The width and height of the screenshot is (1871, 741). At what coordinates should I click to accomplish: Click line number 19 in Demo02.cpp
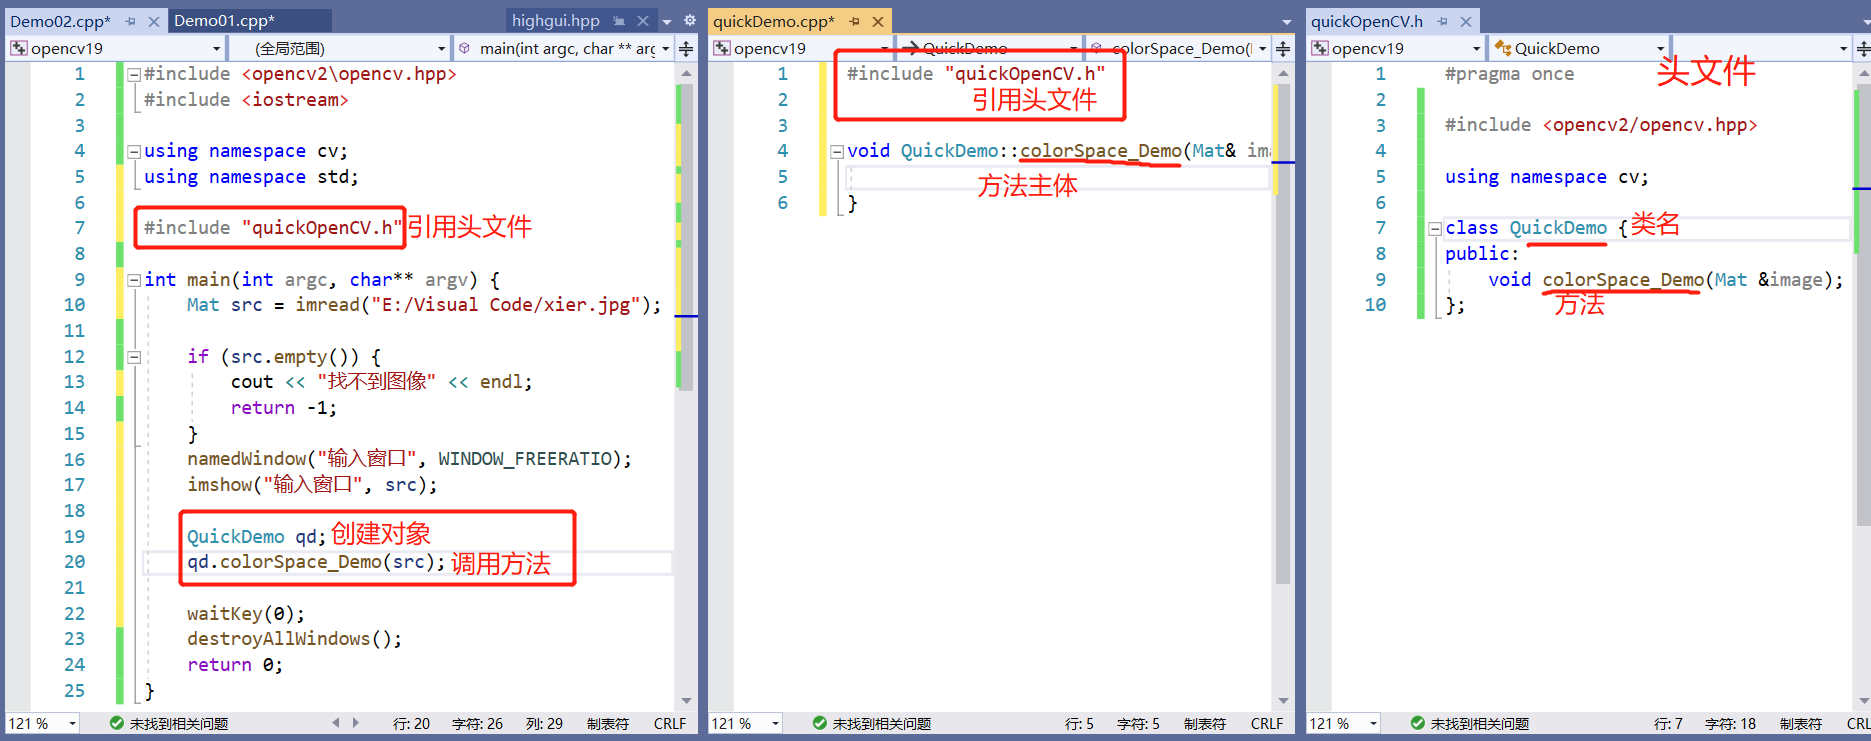pos(75,537)
